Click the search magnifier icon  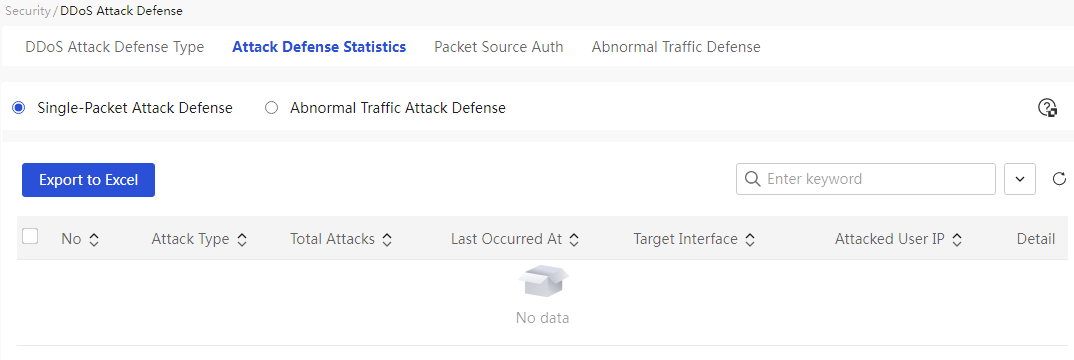coord(751,179)
